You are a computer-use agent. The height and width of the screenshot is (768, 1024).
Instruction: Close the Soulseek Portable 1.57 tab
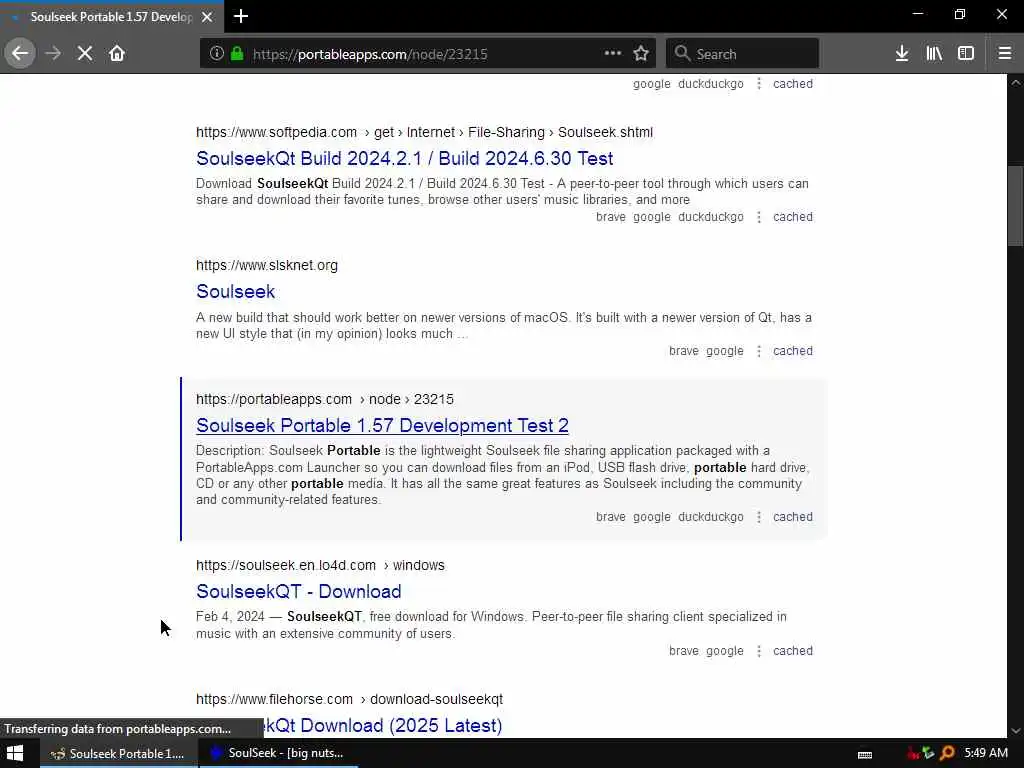207,17
